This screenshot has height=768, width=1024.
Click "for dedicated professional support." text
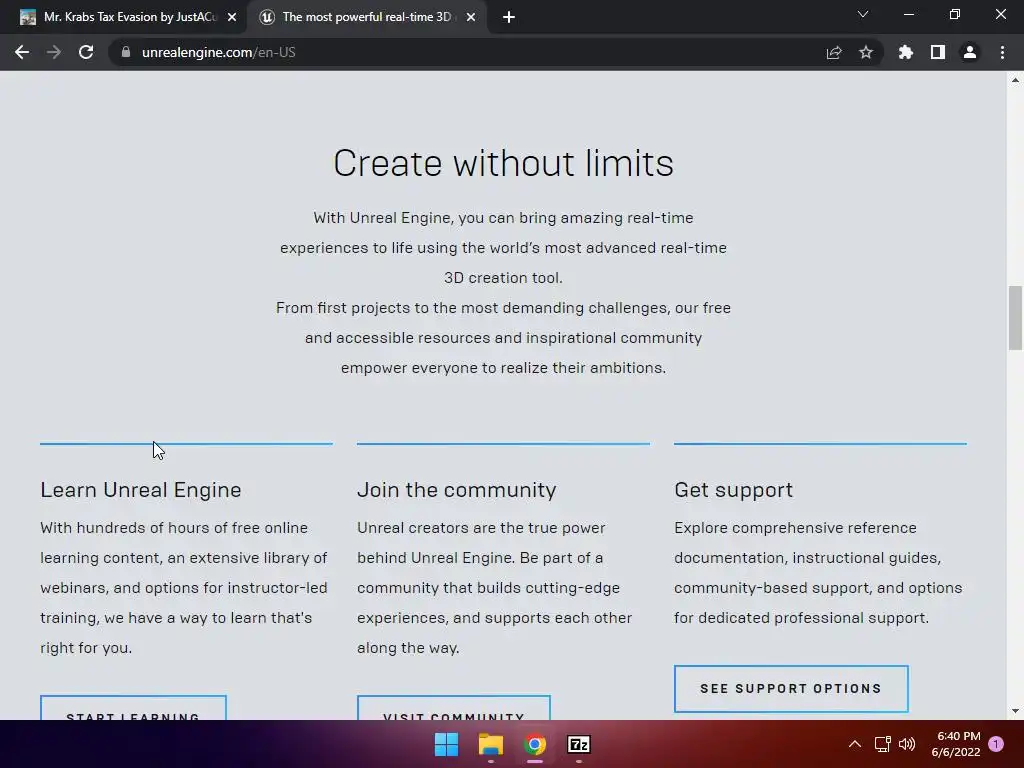(801, 618)
